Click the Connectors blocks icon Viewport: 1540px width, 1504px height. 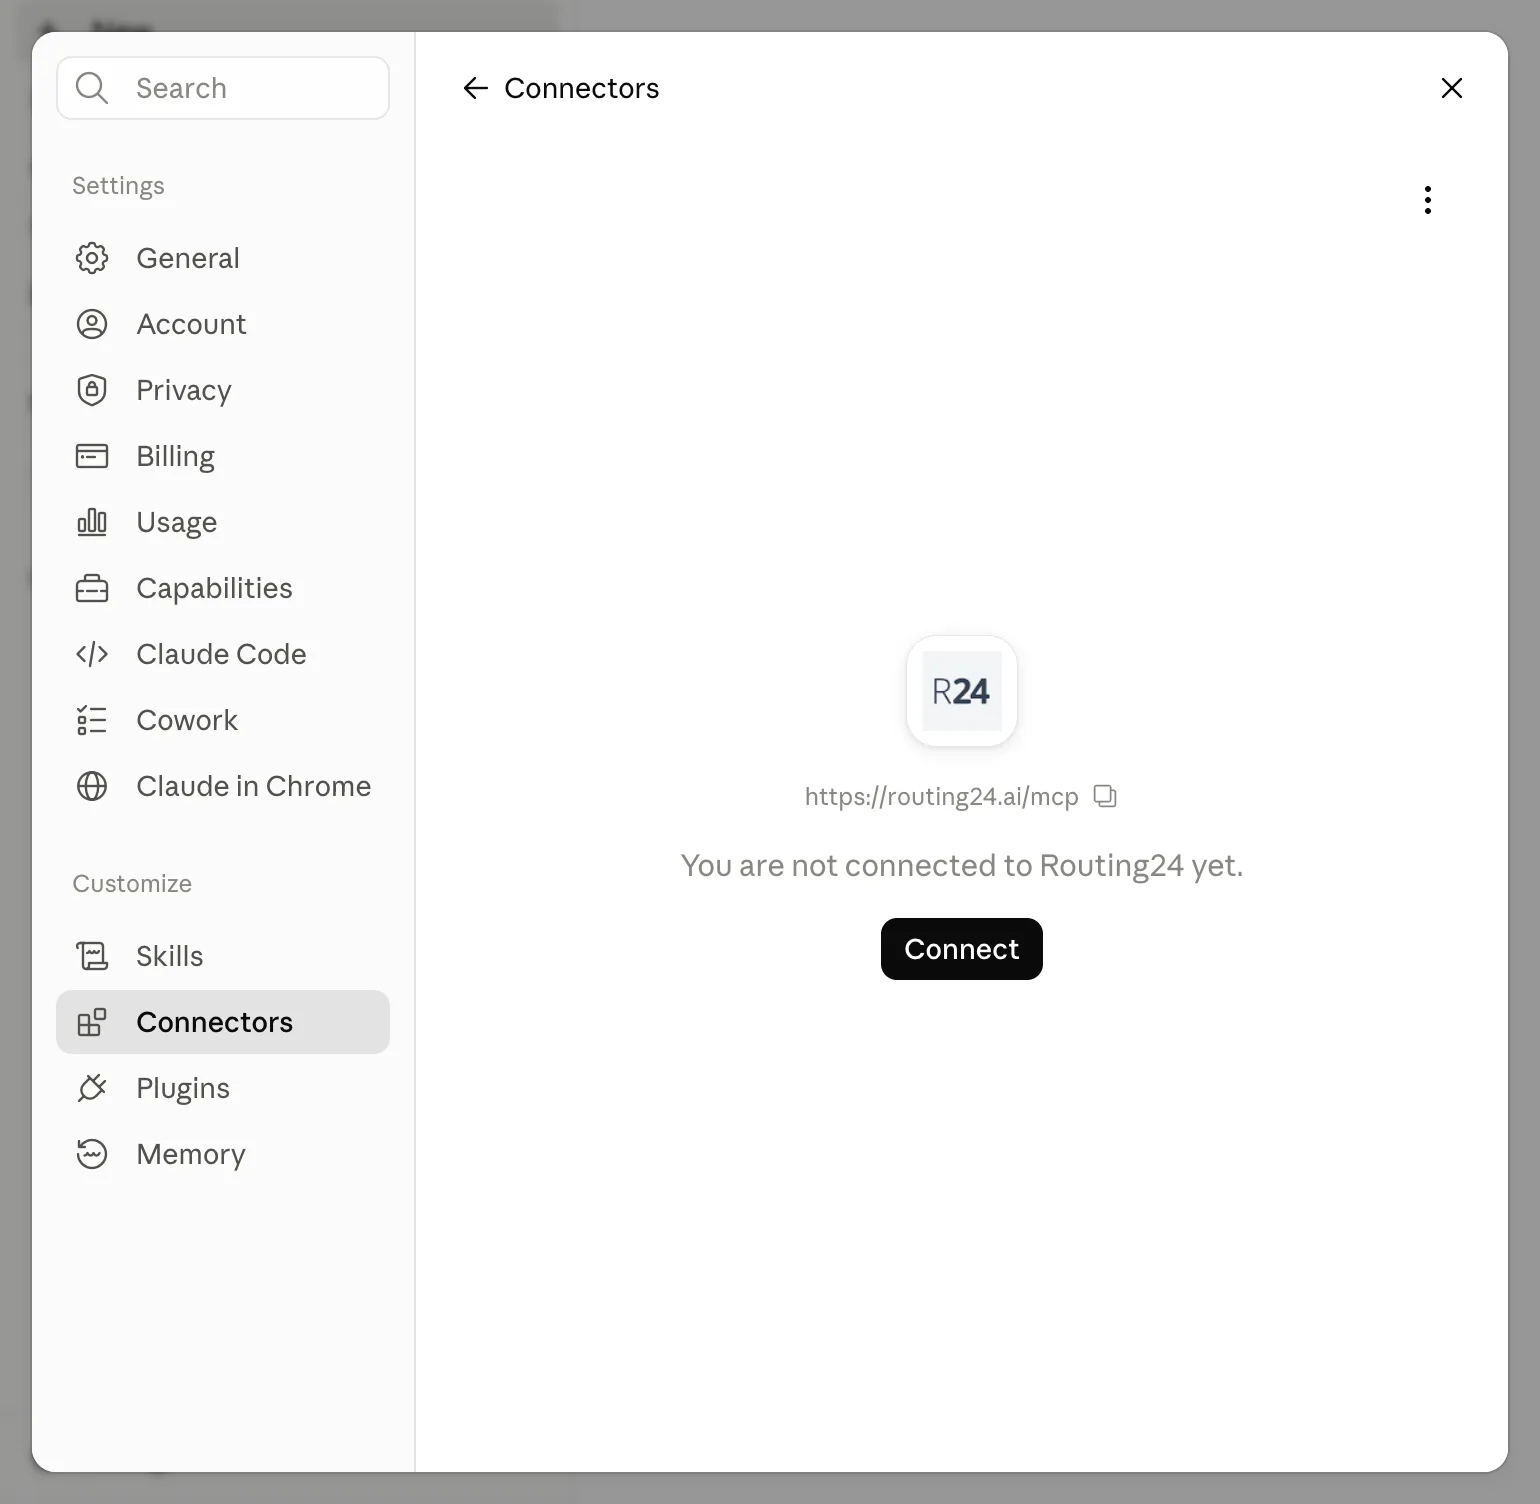[x=92, y=1022]
